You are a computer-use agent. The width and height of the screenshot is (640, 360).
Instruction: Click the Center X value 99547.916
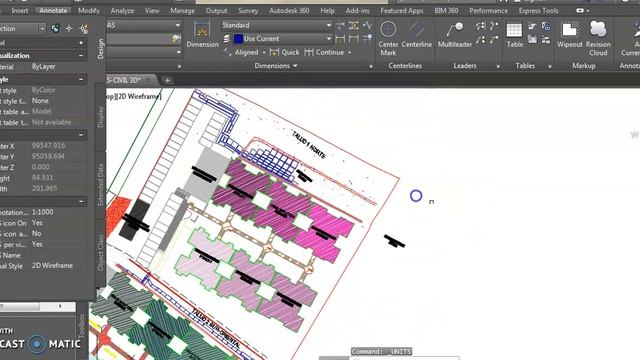tap(49, 146)
